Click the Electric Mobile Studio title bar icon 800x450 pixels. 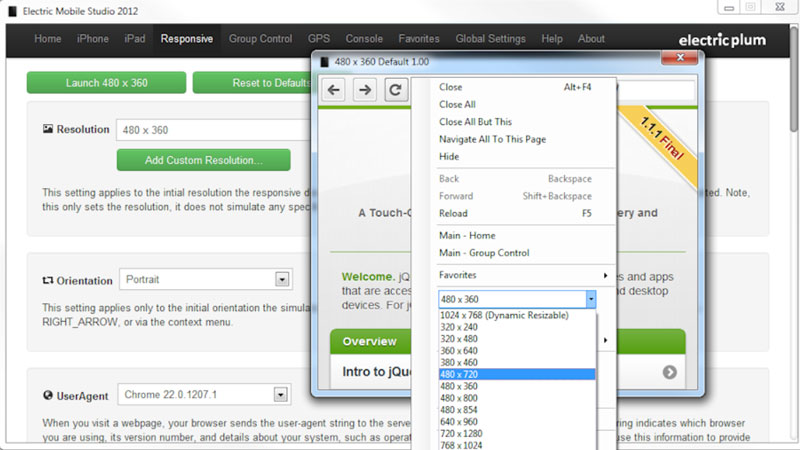click(12, 11)
